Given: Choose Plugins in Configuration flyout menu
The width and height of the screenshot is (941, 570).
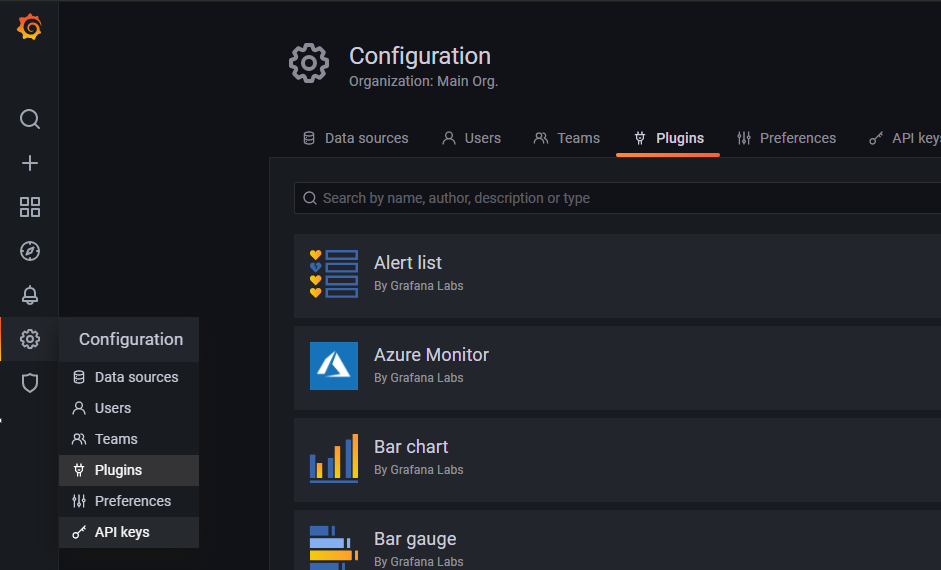Looking at the screenshot, I should tap(128, 470).
